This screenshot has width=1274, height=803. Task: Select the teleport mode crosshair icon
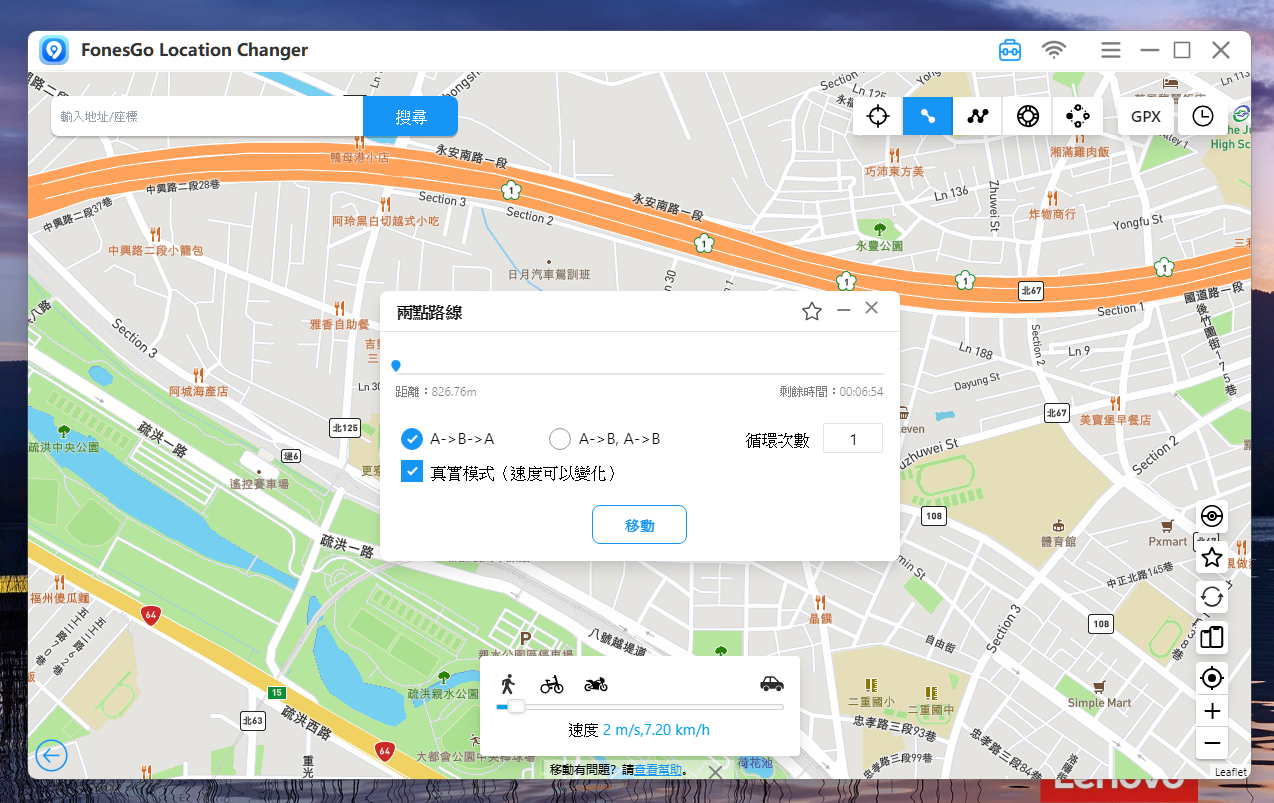(x=878, y=116)
